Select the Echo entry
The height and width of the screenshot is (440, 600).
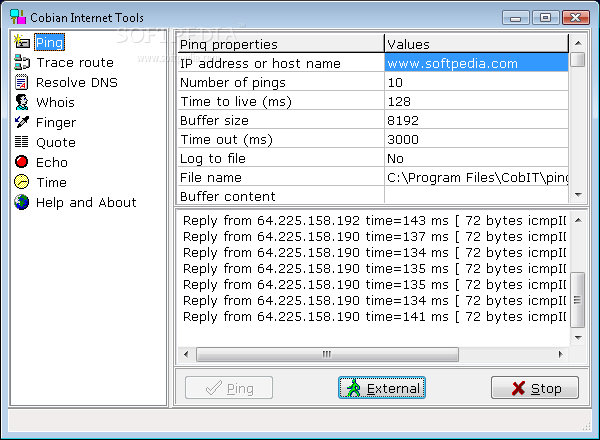(x=52, y=162)
